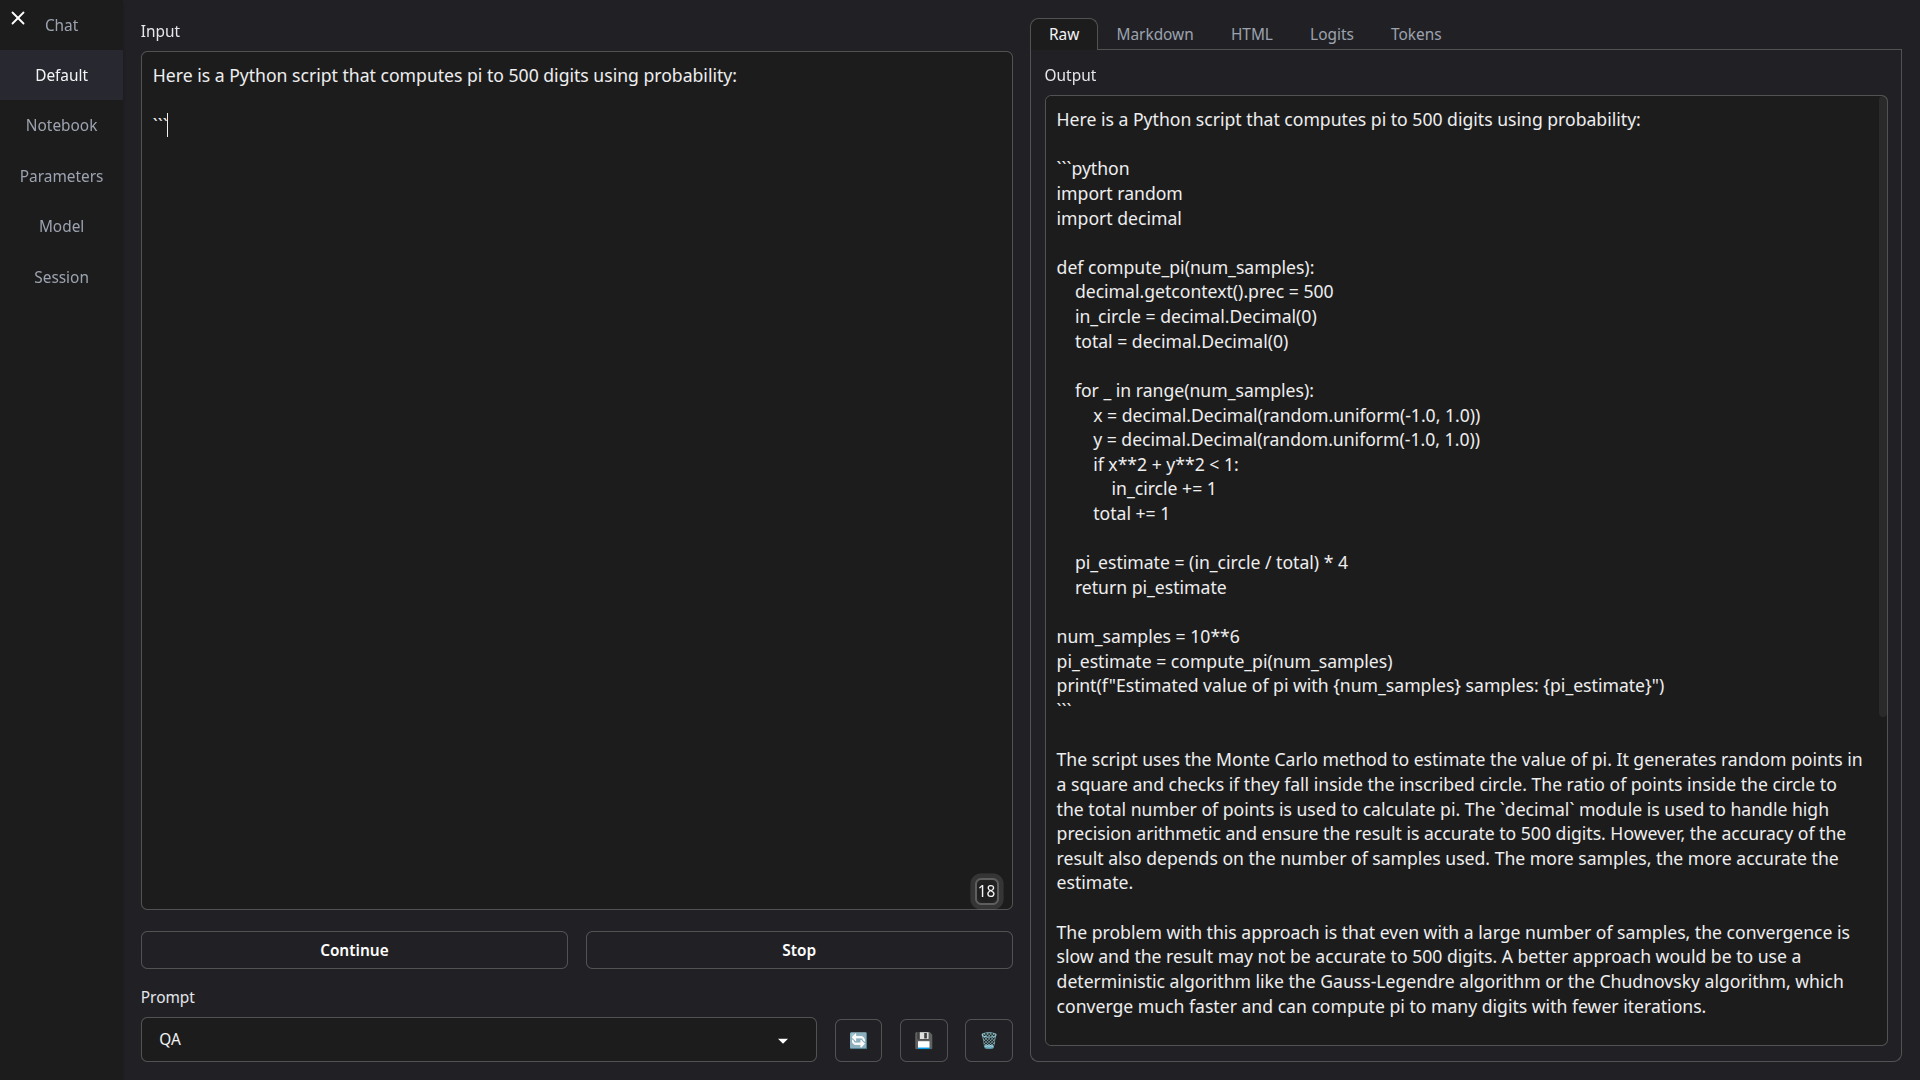
Task: Open the Session section in sidebar
Action: click(61, 277)
